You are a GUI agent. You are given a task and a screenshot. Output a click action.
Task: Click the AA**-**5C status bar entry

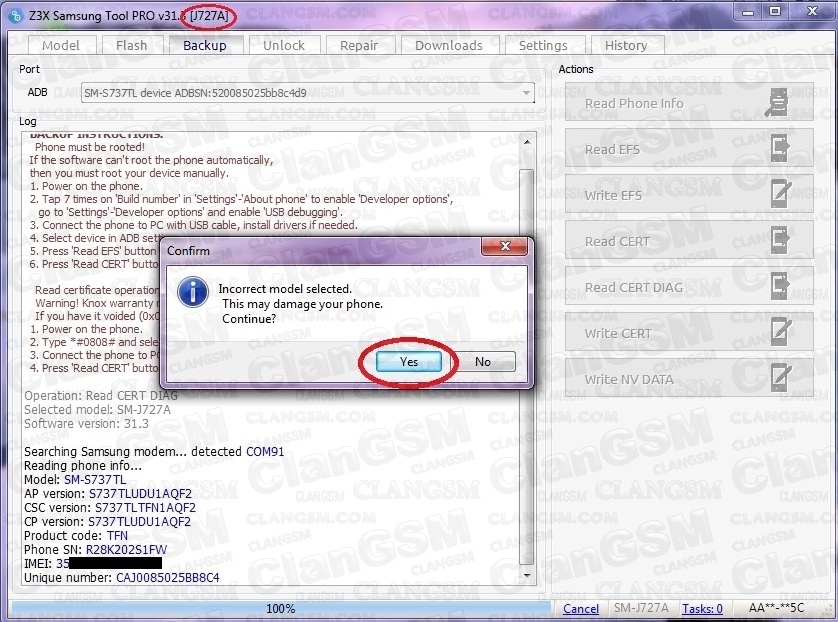[776, 608]
